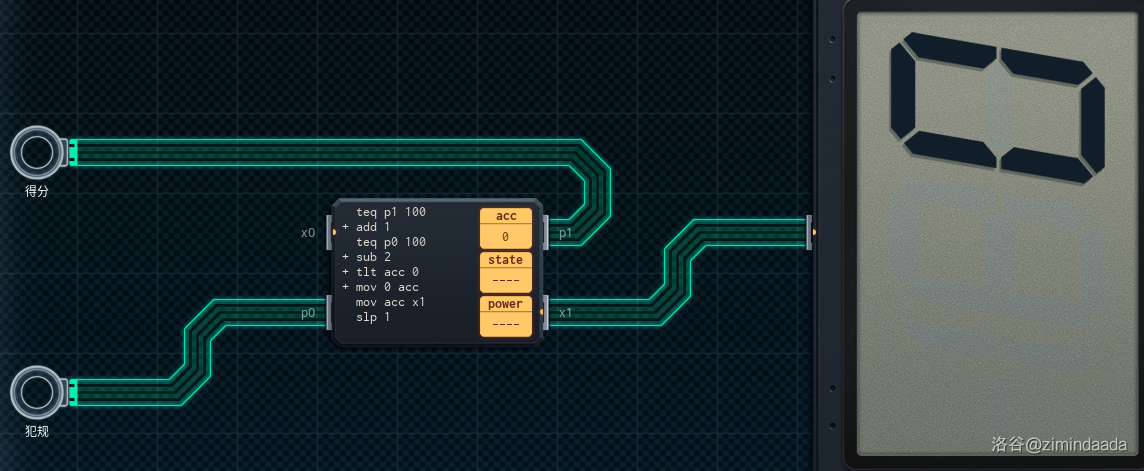Place cursor on code line 'tlt acc 0'

coord(387,272)
